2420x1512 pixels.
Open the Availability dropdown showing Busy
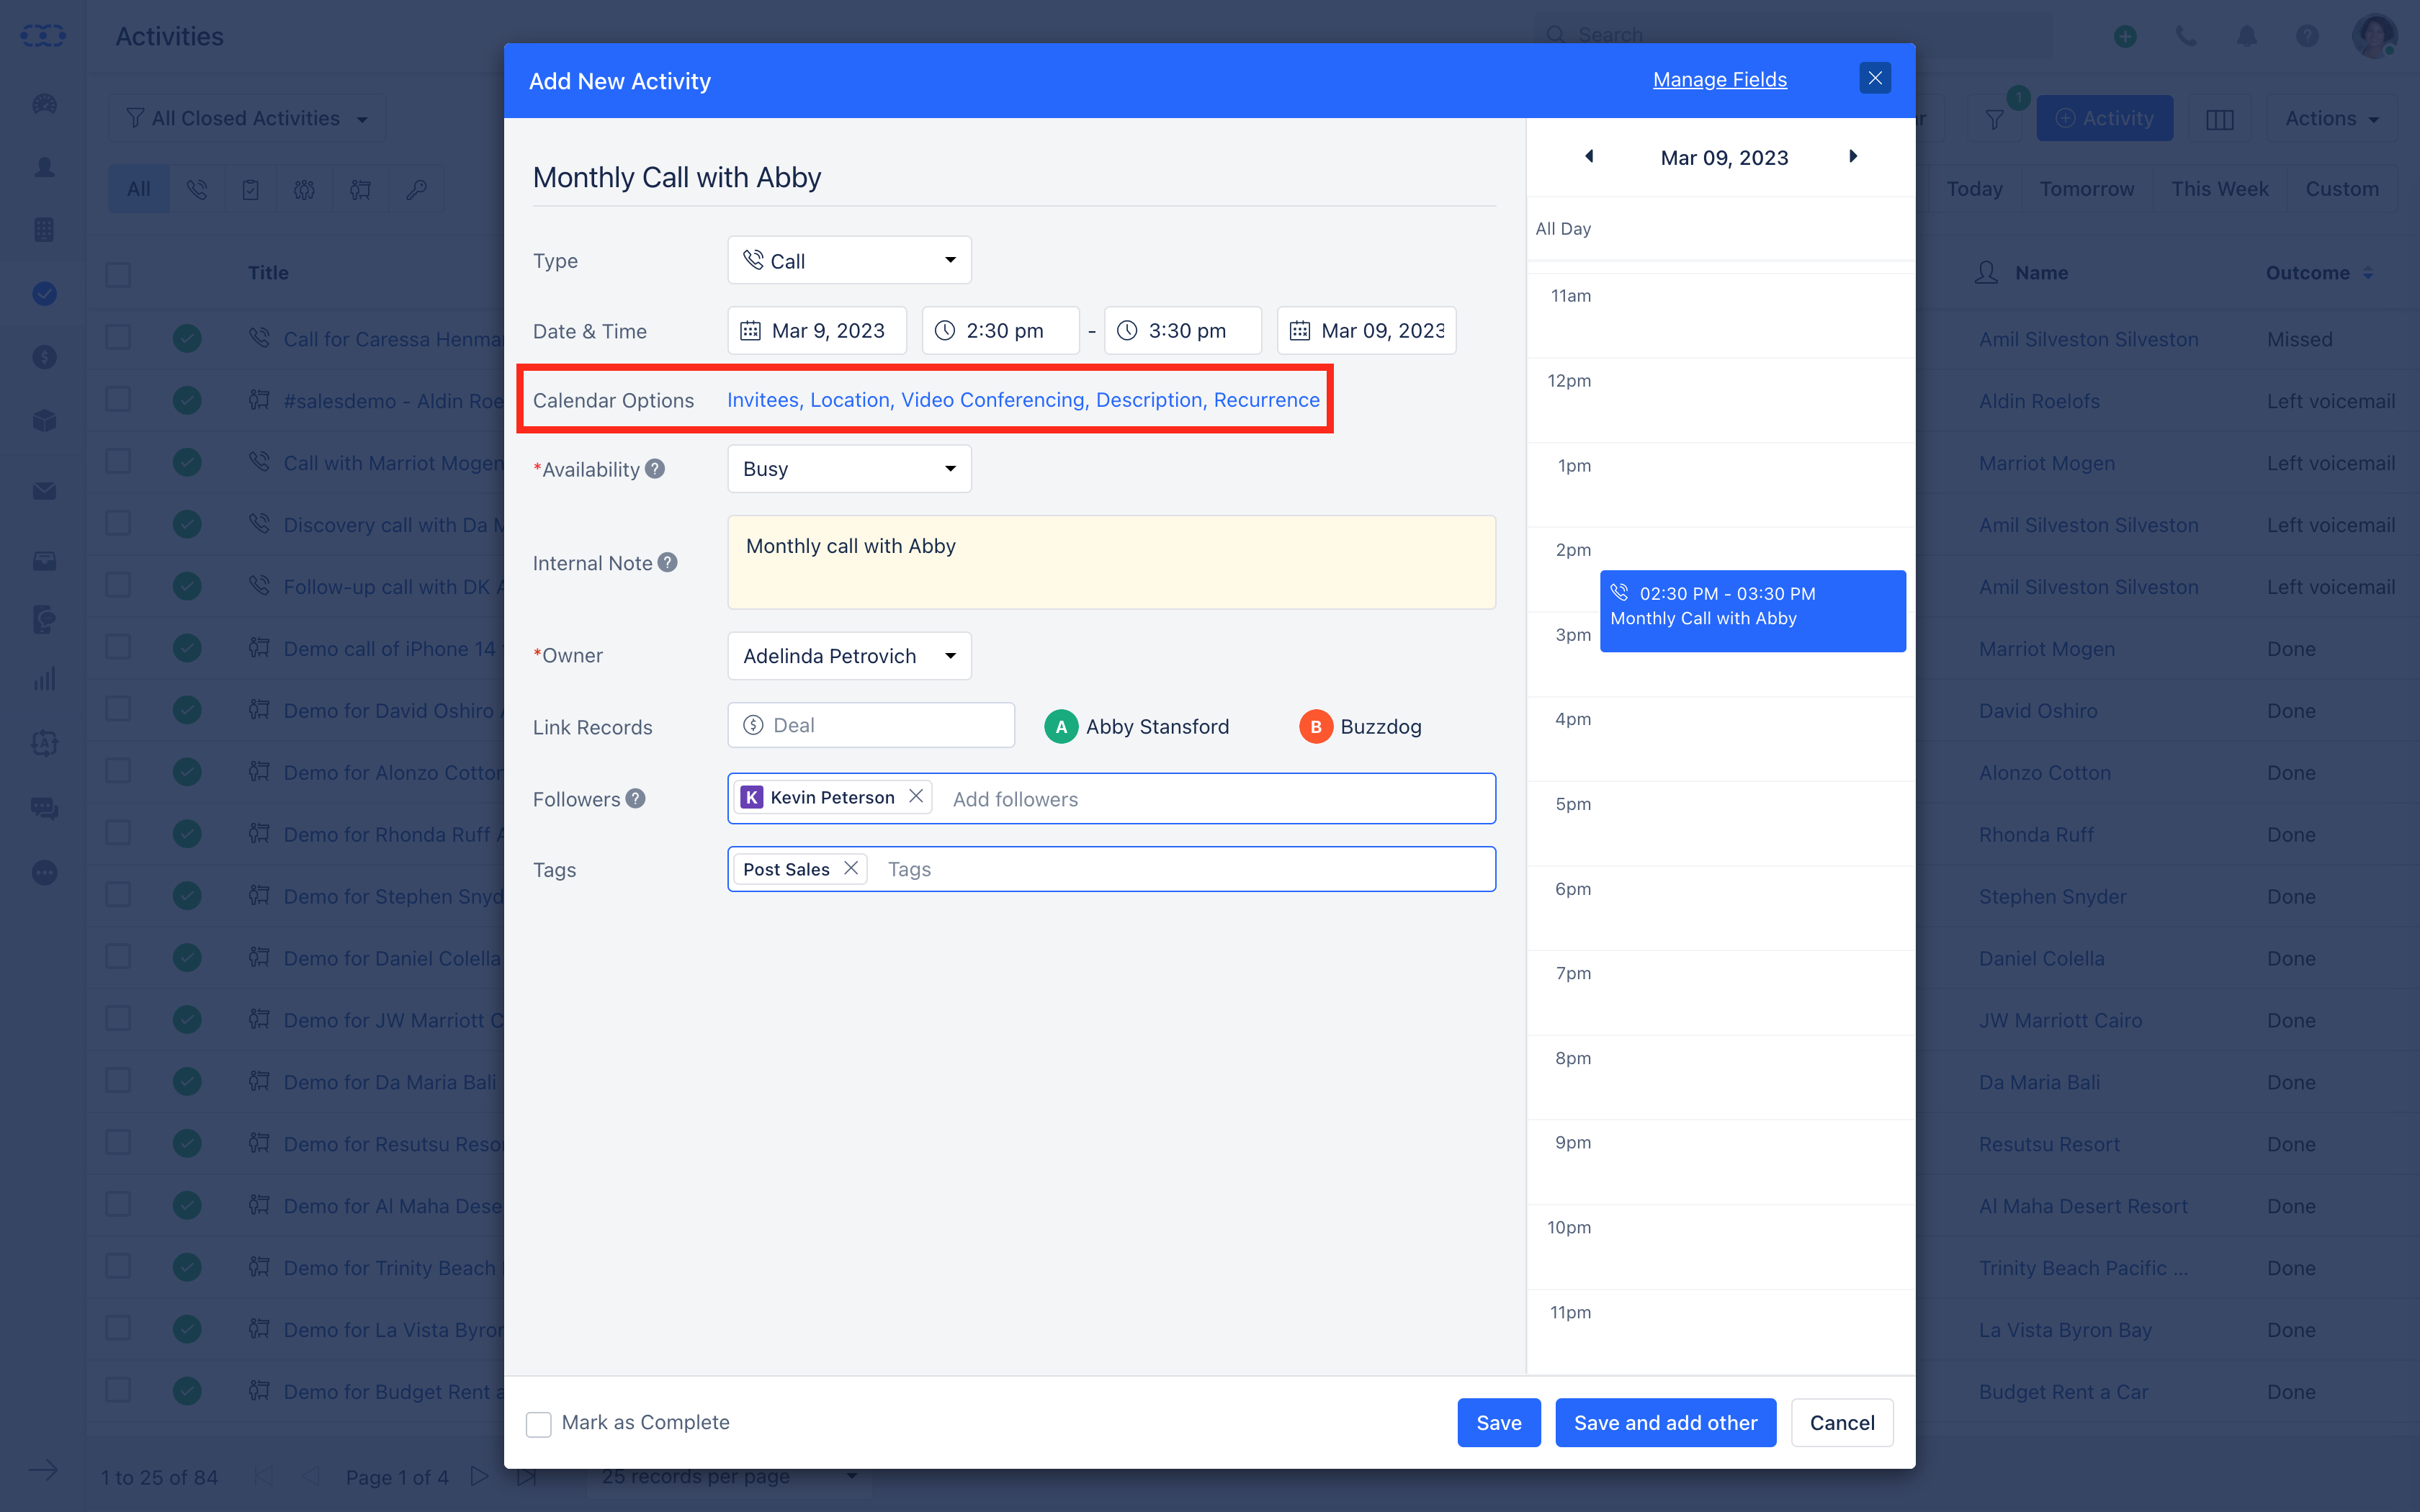click(849, 468)
